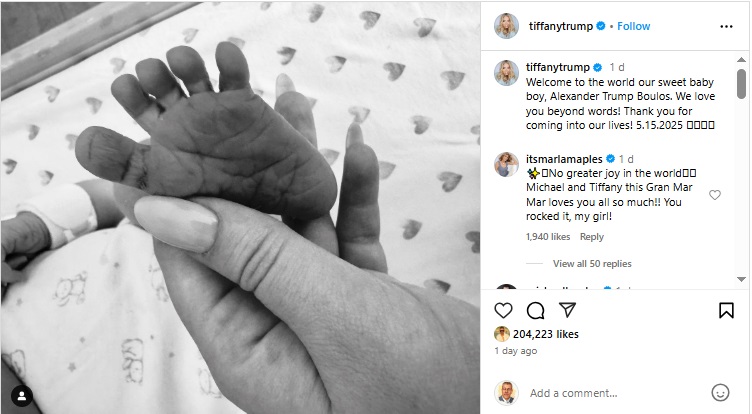
Task: Show tagged people icon on photo
Action: (22, 396)
